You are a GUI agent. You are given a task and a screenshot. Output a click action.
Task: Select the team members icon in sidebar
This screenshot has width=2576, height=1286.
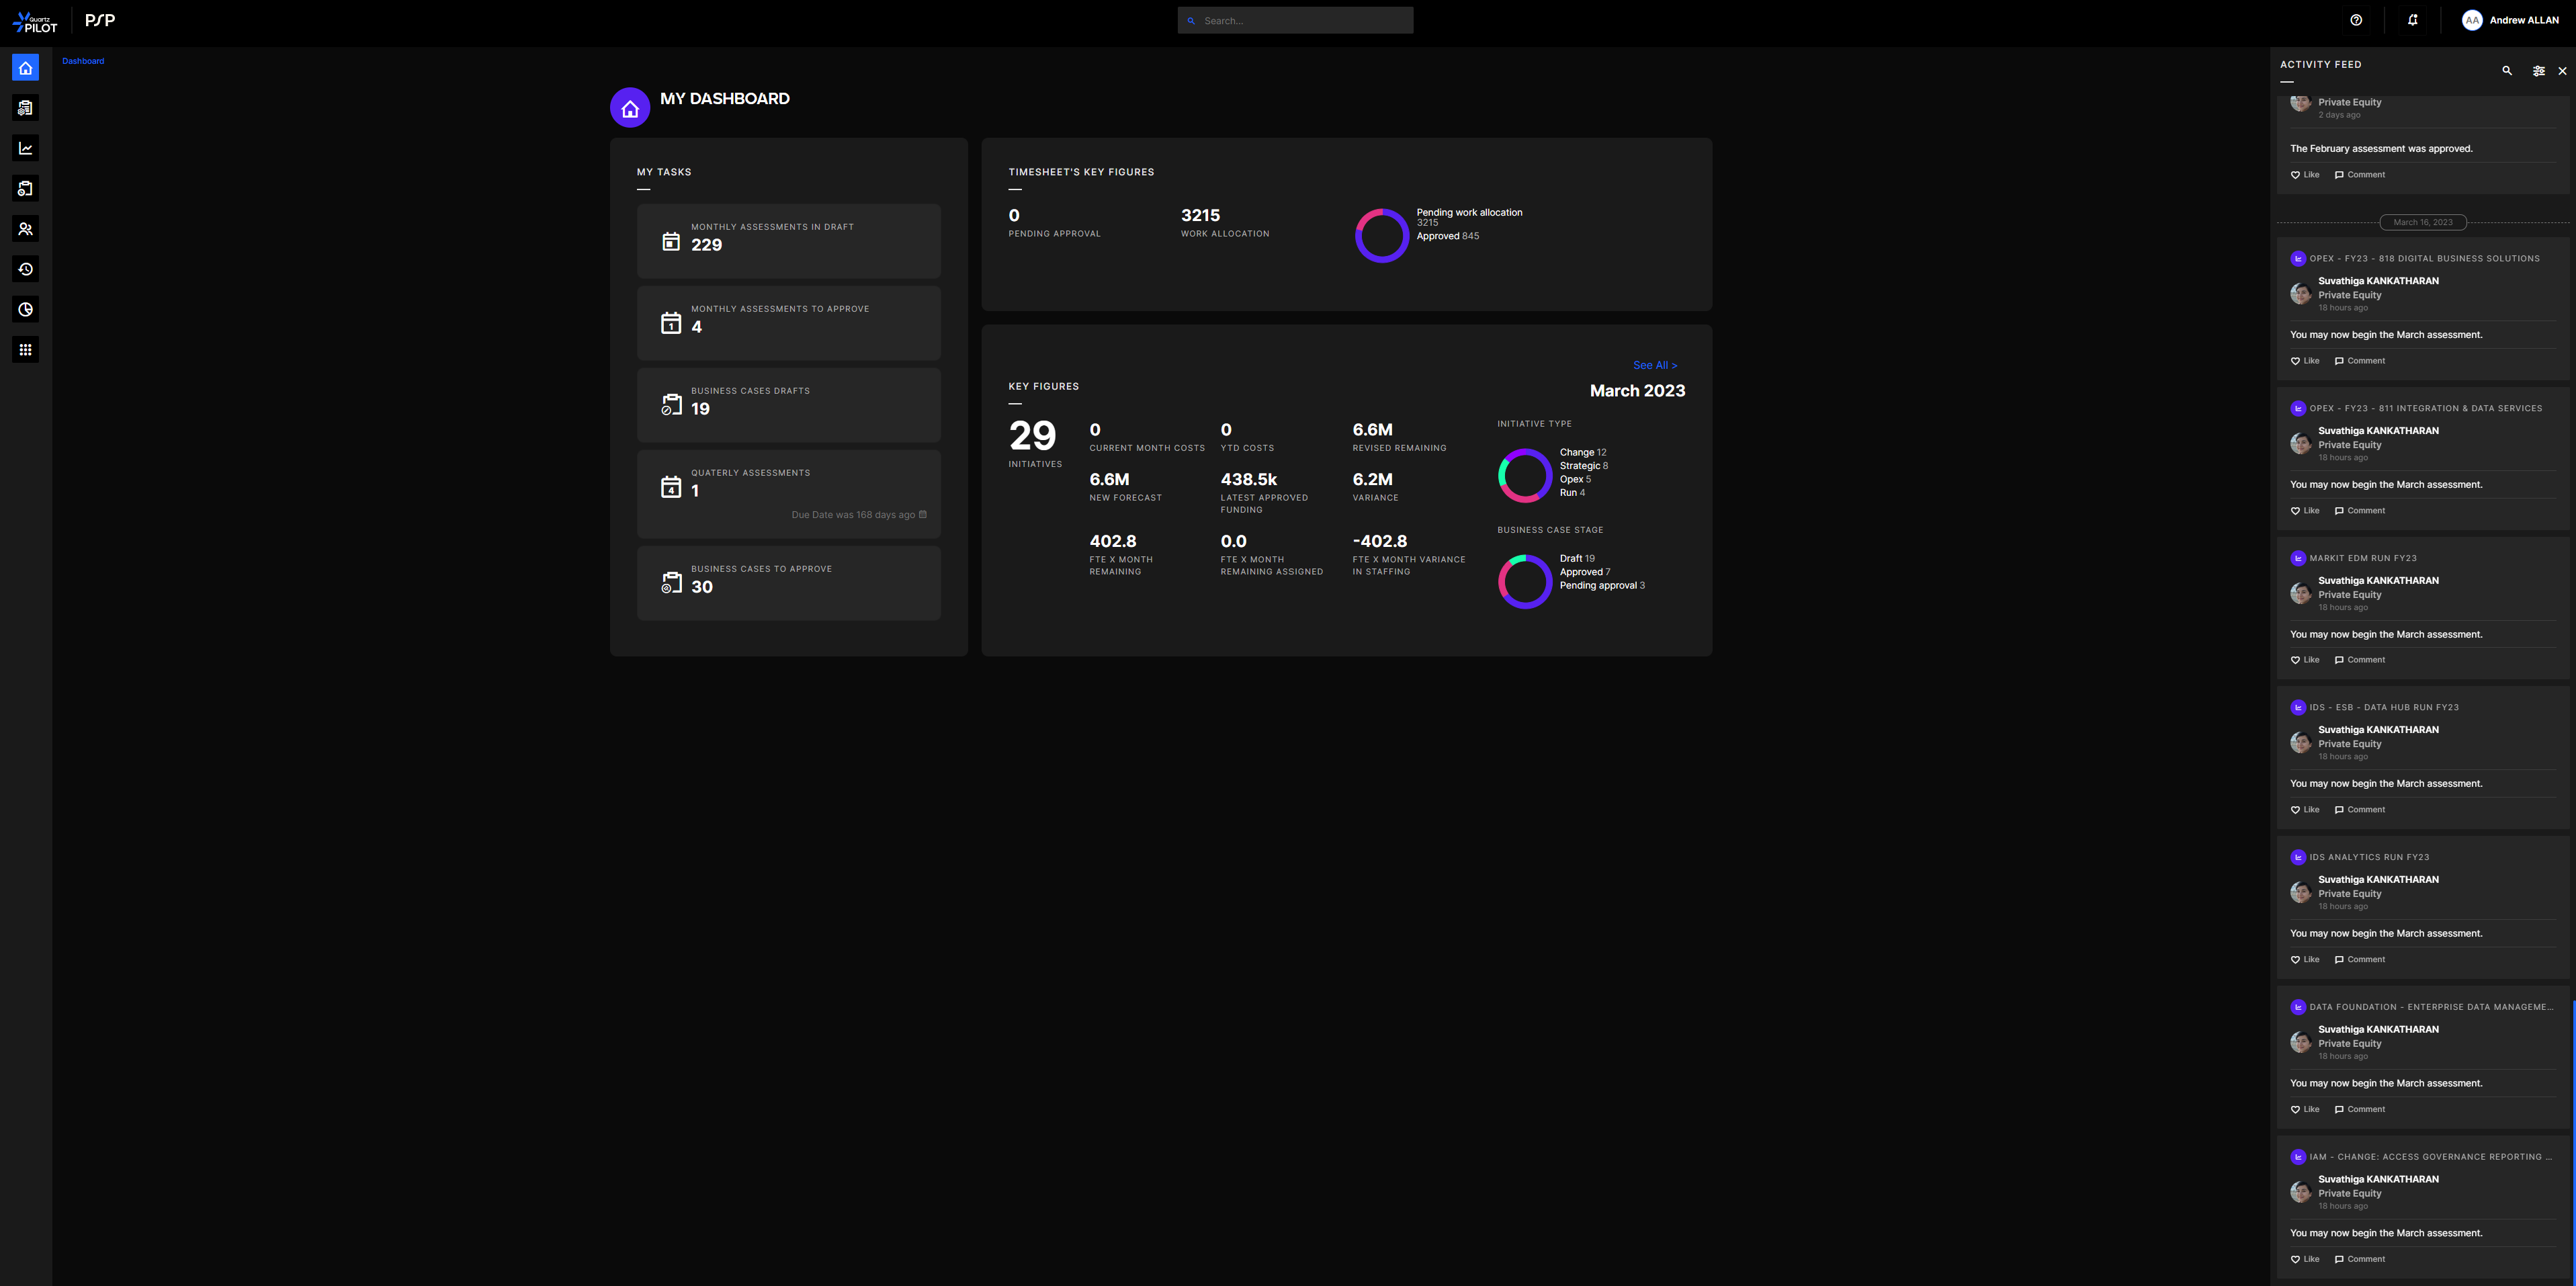tap(25, 229)
